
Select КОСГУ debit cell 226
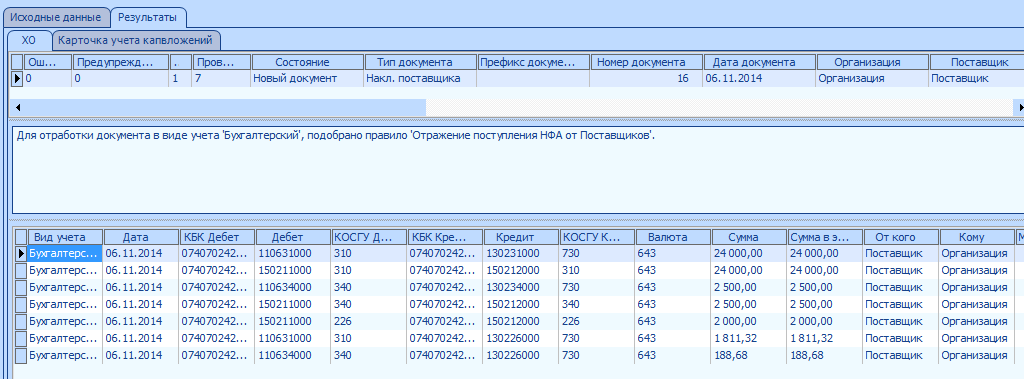coord(369,321)
